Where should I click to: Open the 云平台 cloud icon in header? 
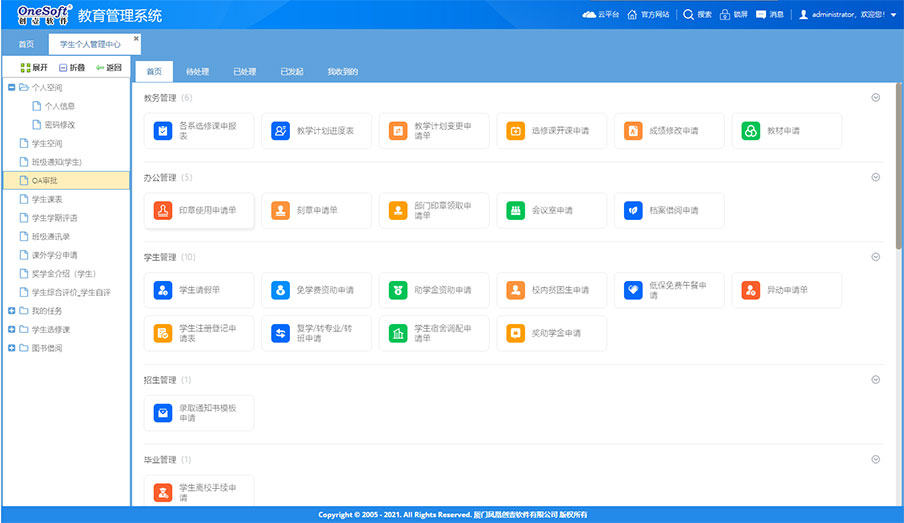(x=588, y=15)
